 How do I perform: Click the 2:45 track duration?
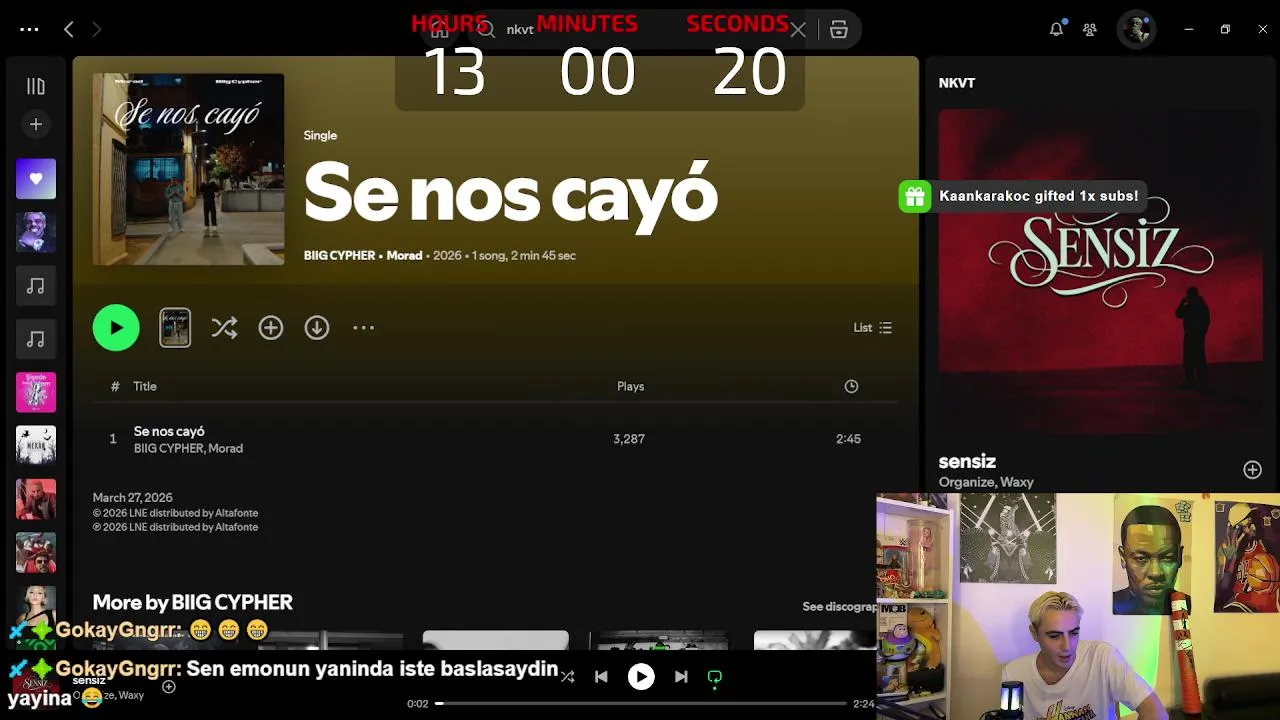point(848,439)
